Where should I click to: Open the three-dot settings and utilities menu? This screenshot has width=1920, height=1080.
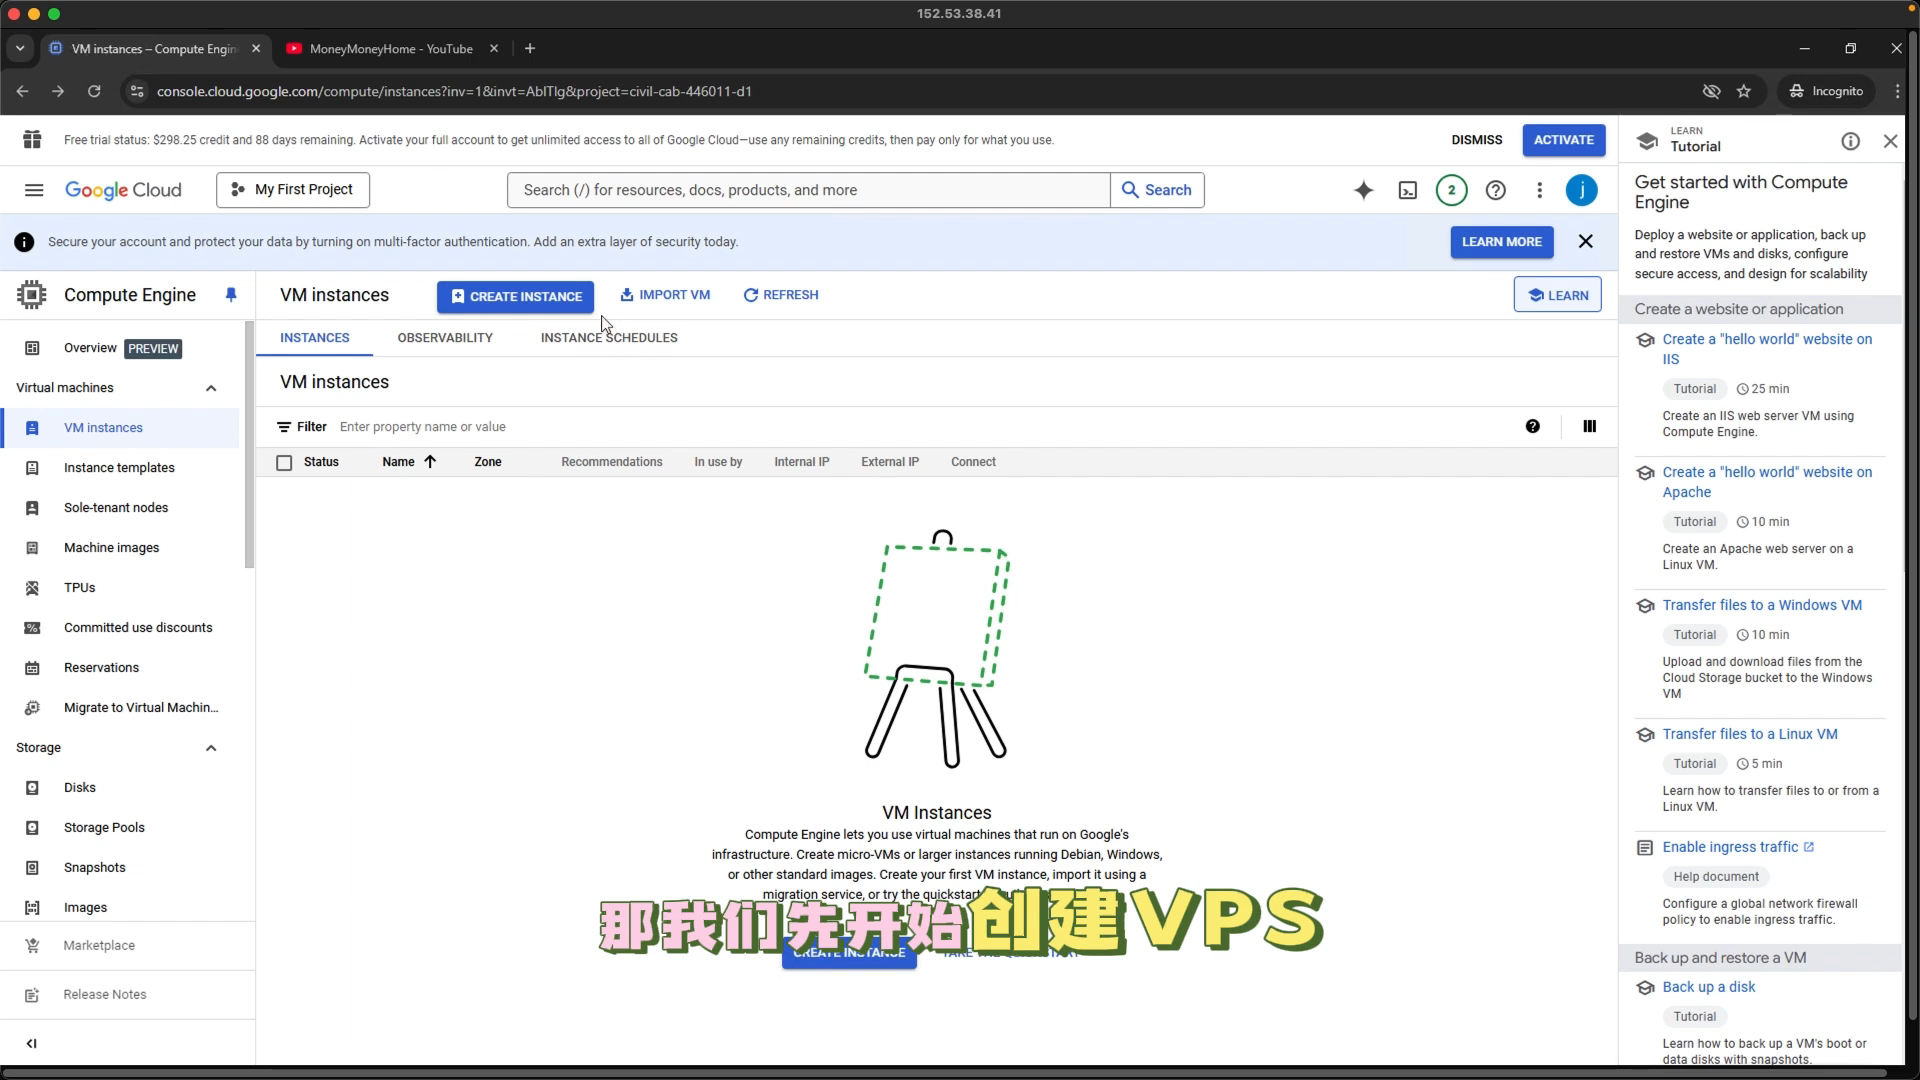tap(1540, 190)
